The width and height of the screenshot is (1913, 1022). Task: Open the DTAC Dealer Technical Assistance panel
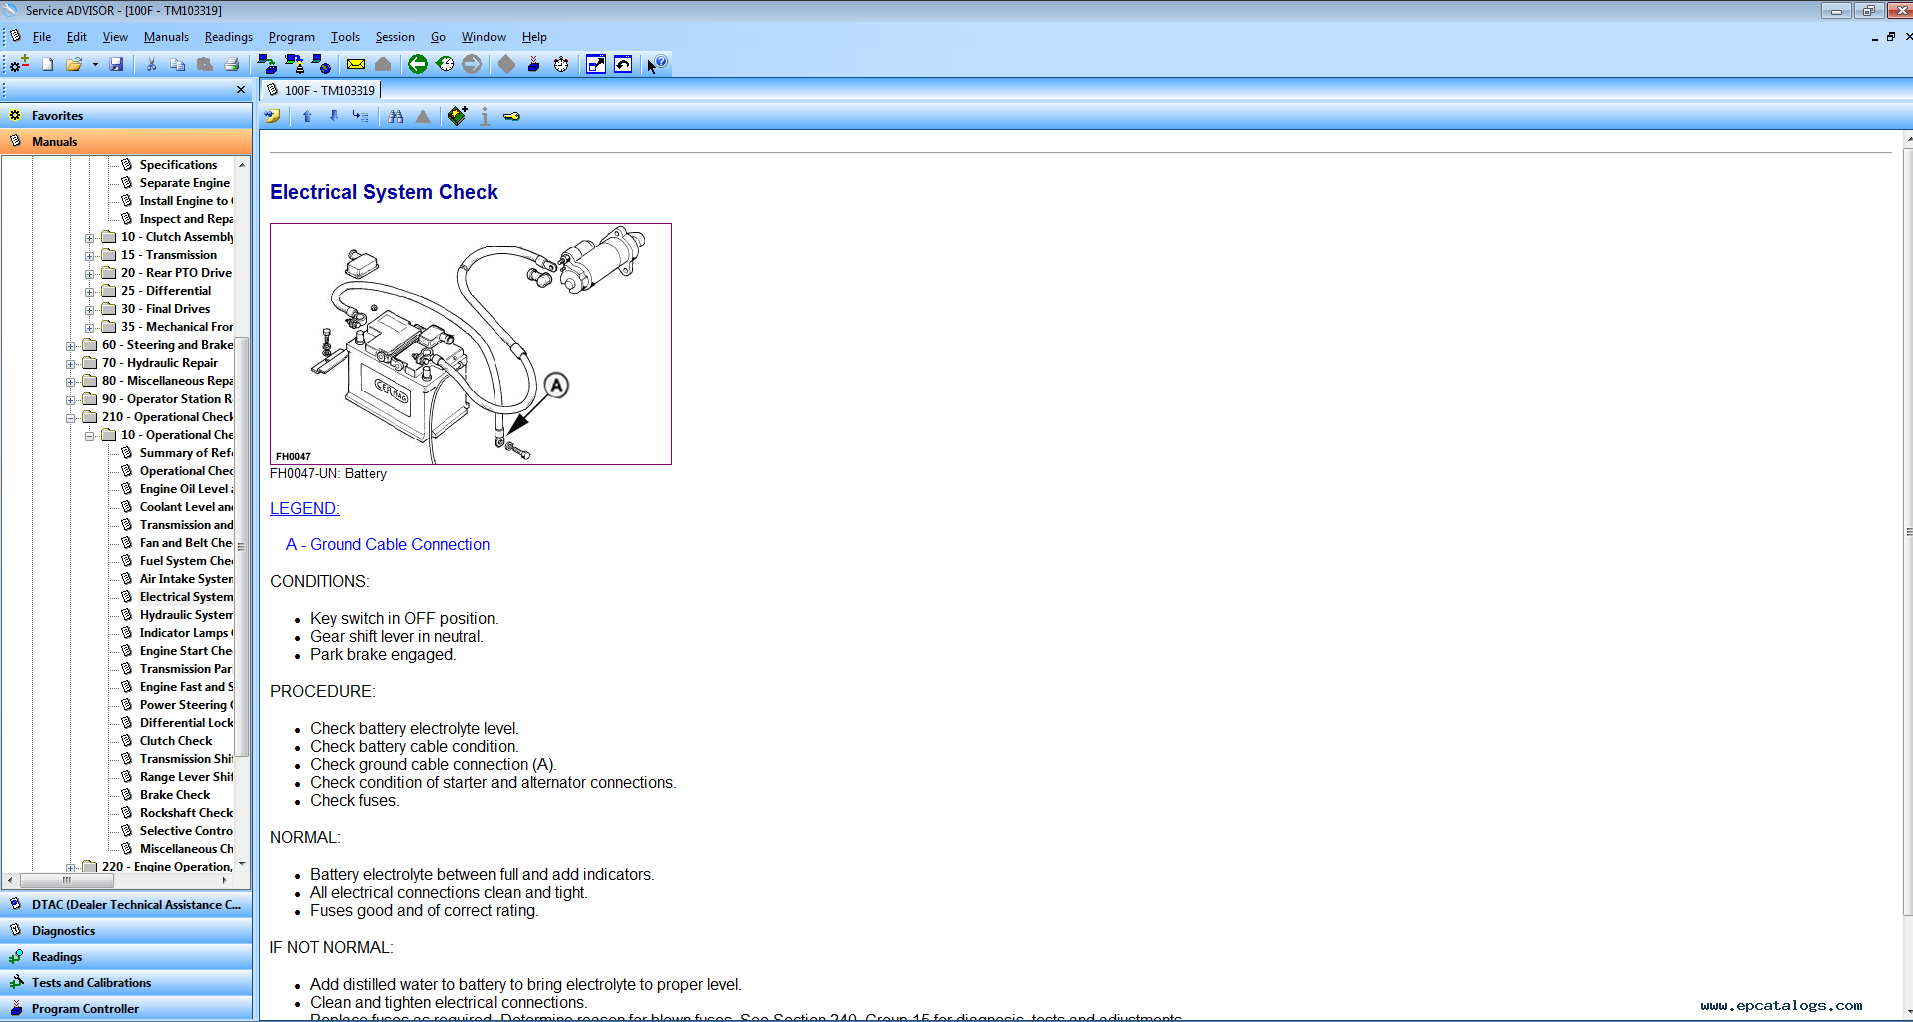click(x=126, y=905)
